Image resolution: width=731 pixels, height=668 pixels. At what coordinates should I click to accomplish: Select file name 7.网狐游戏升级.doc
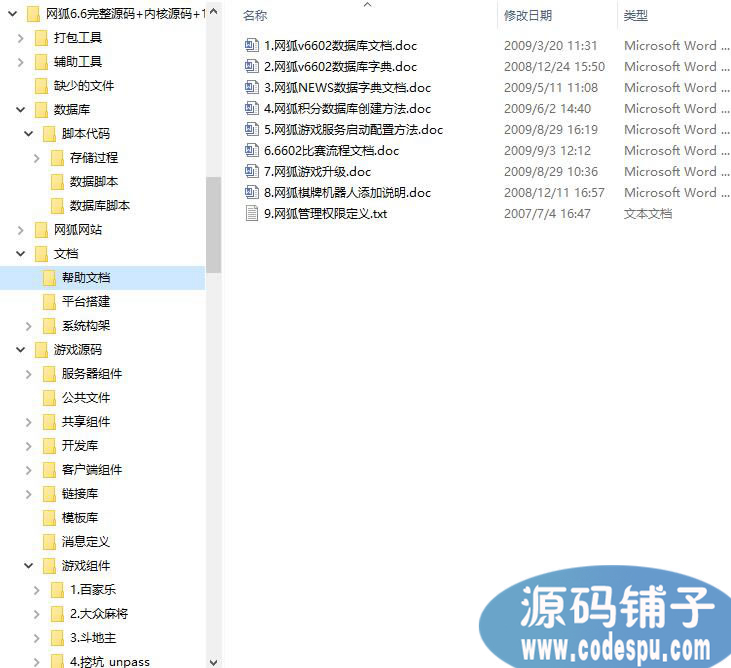coord(317,172)
